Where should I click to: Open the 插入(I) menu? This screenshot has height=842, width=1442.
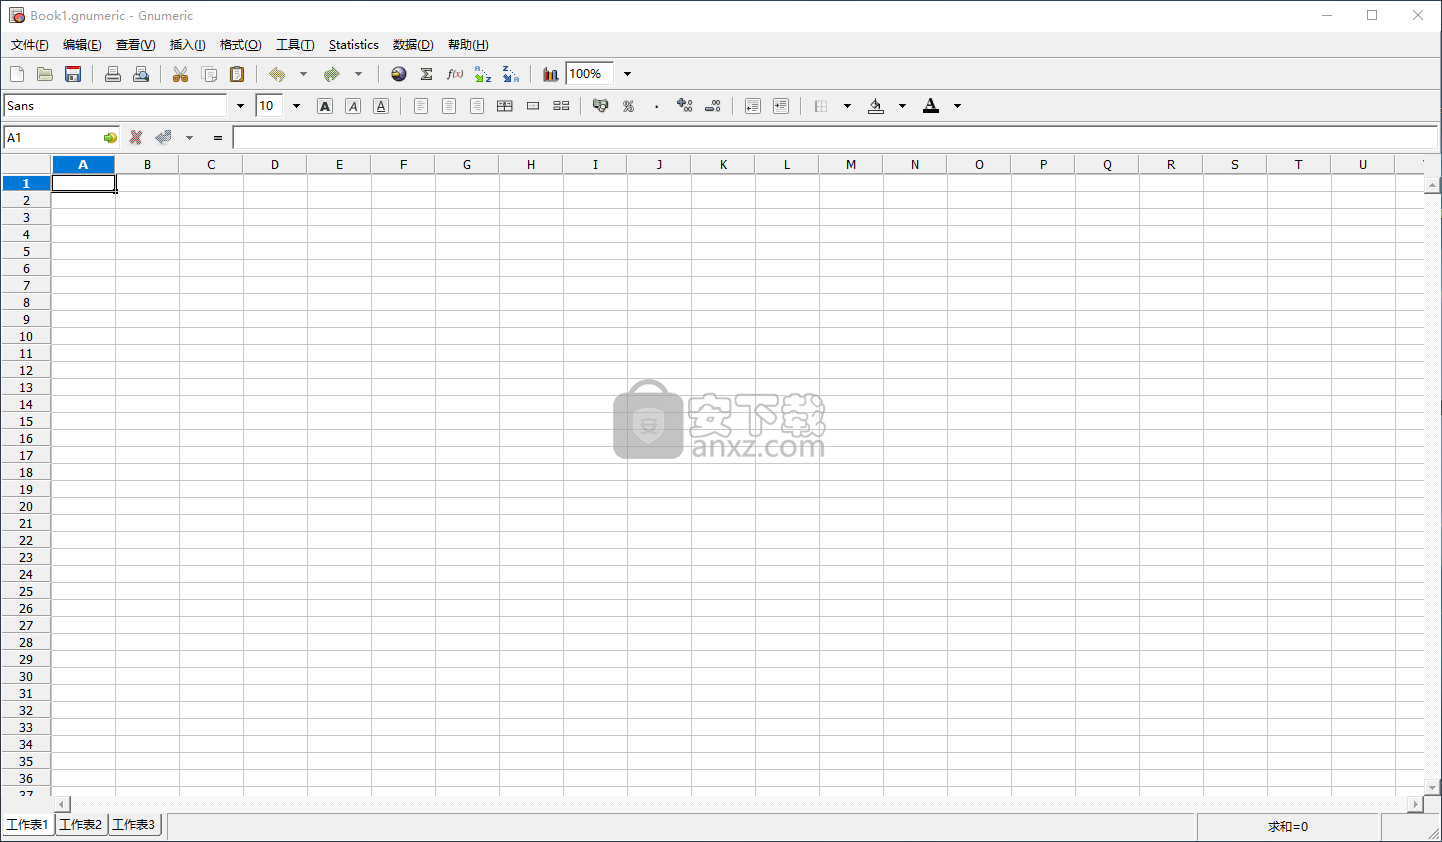(x=188, y=45)
